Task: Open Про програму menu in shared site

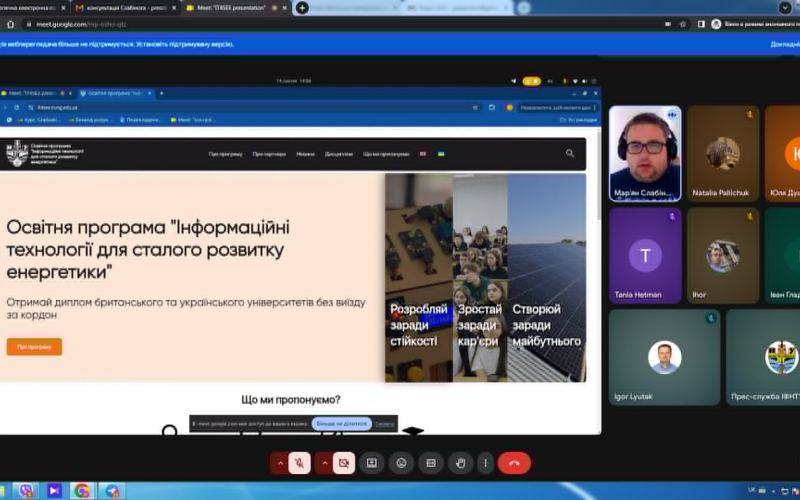Action: (225, 154)
